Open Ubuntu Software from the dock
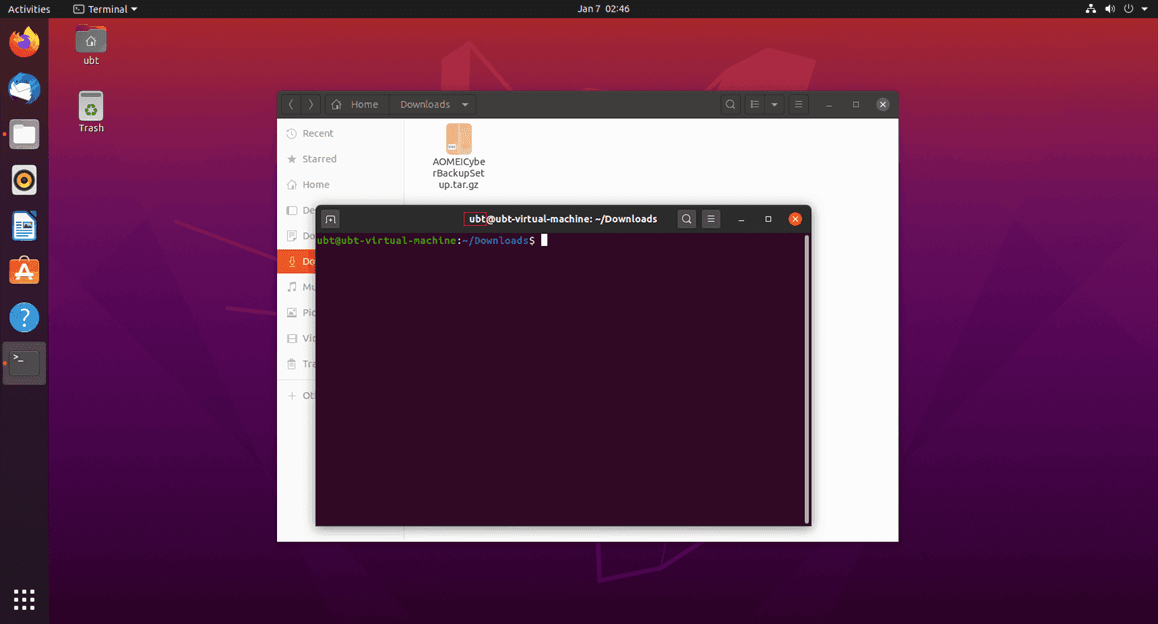This screenshot has height=624, width=1158. (x=24, y=271)
